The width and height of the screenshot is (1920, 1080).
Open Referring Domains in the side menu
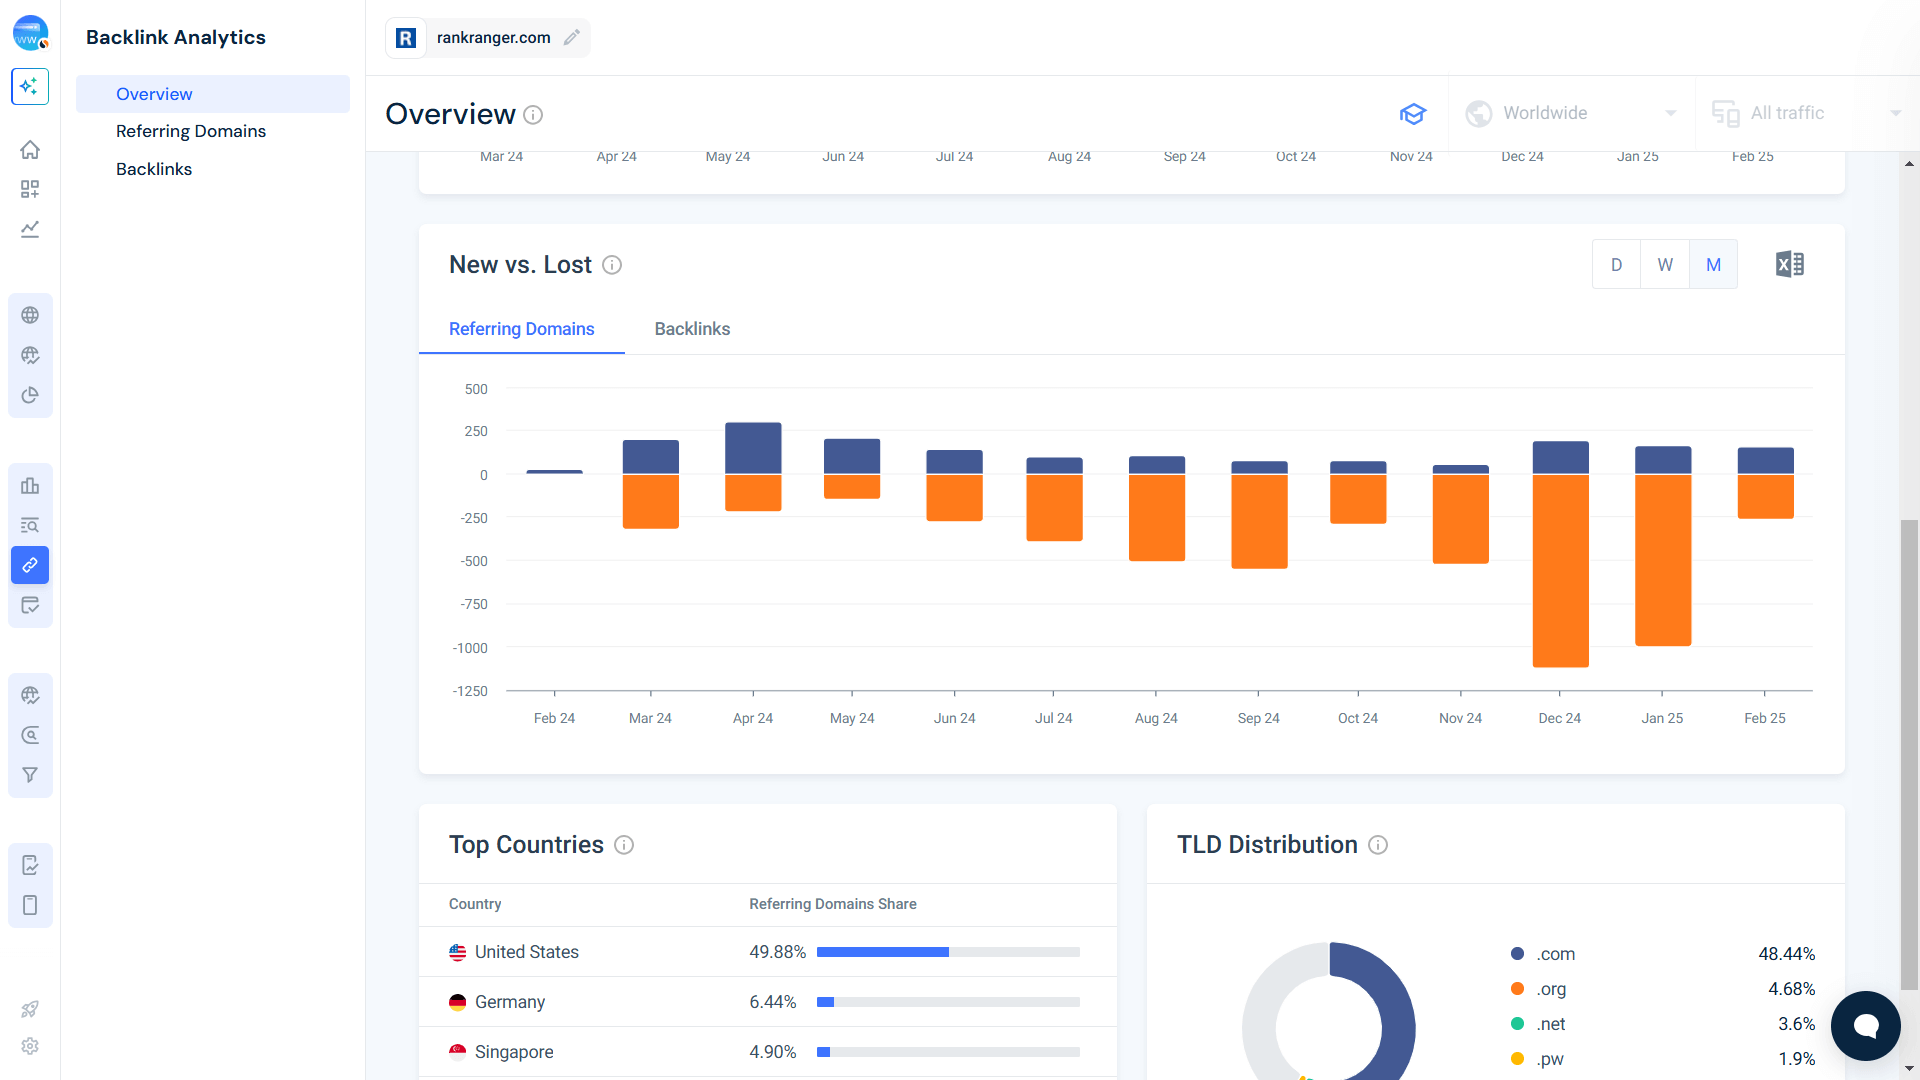click(191, 131)
